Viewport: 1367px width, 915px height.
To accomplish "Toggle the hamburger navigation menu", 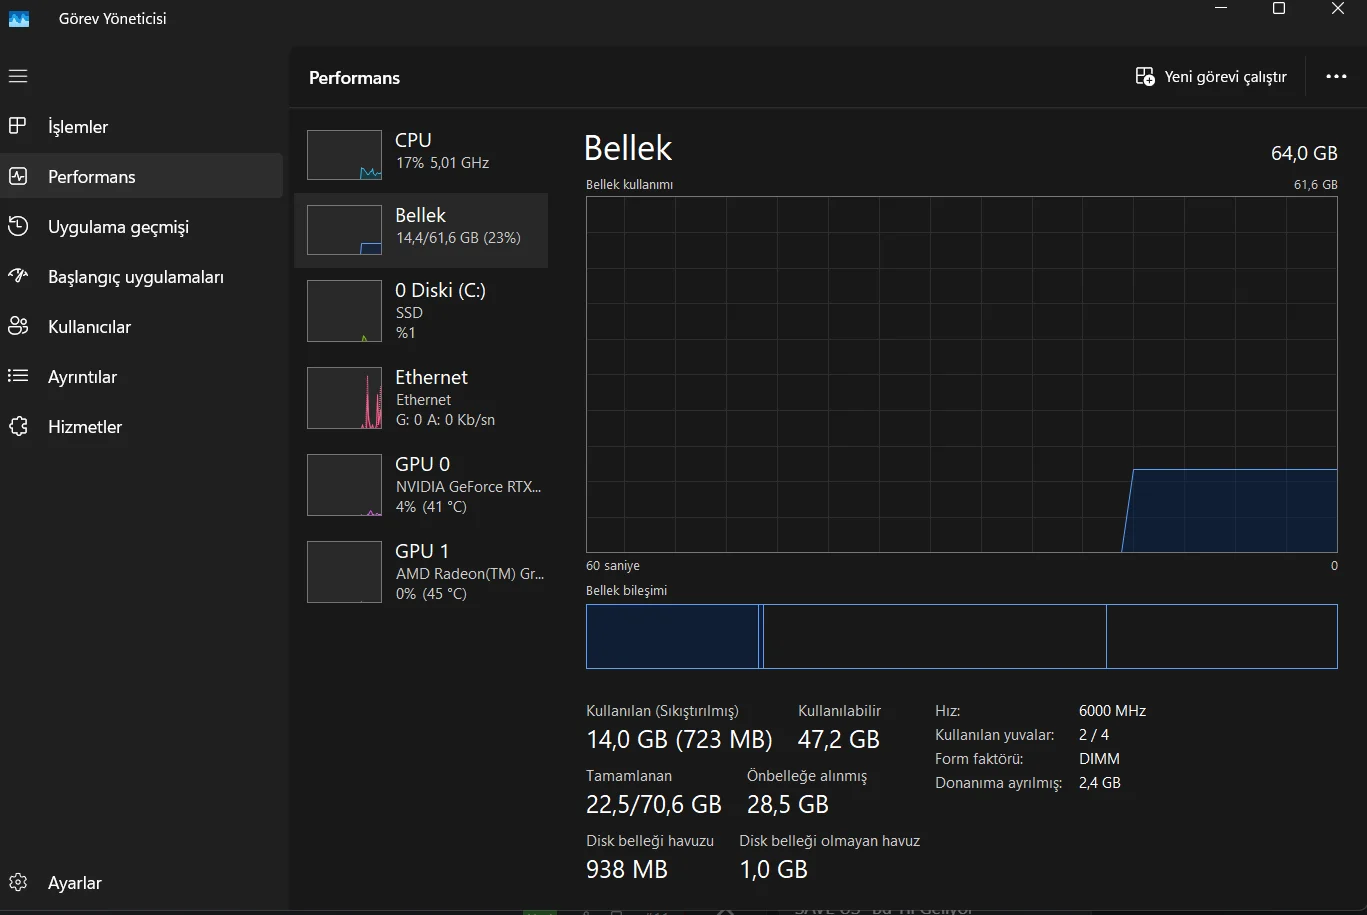I will [x=18, y=76].
